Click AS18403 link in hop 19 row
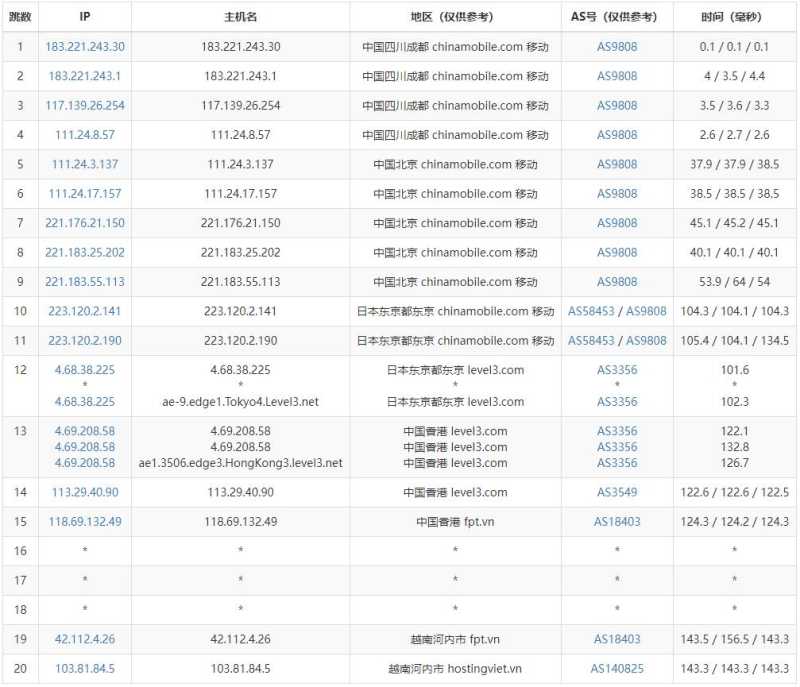 [x=617, y=639]
